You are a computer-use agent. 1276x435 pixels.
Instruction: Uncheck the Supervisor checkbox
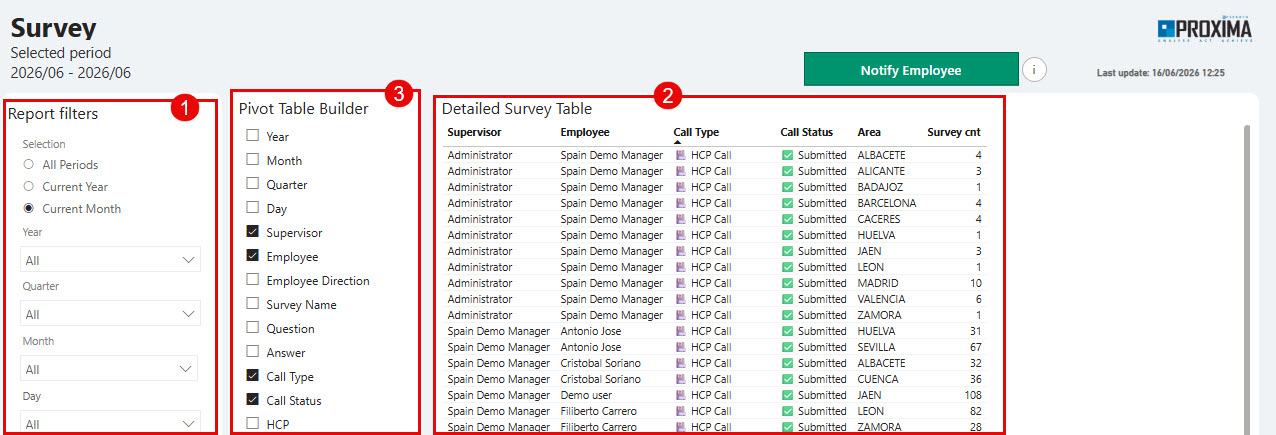point(252,232)
